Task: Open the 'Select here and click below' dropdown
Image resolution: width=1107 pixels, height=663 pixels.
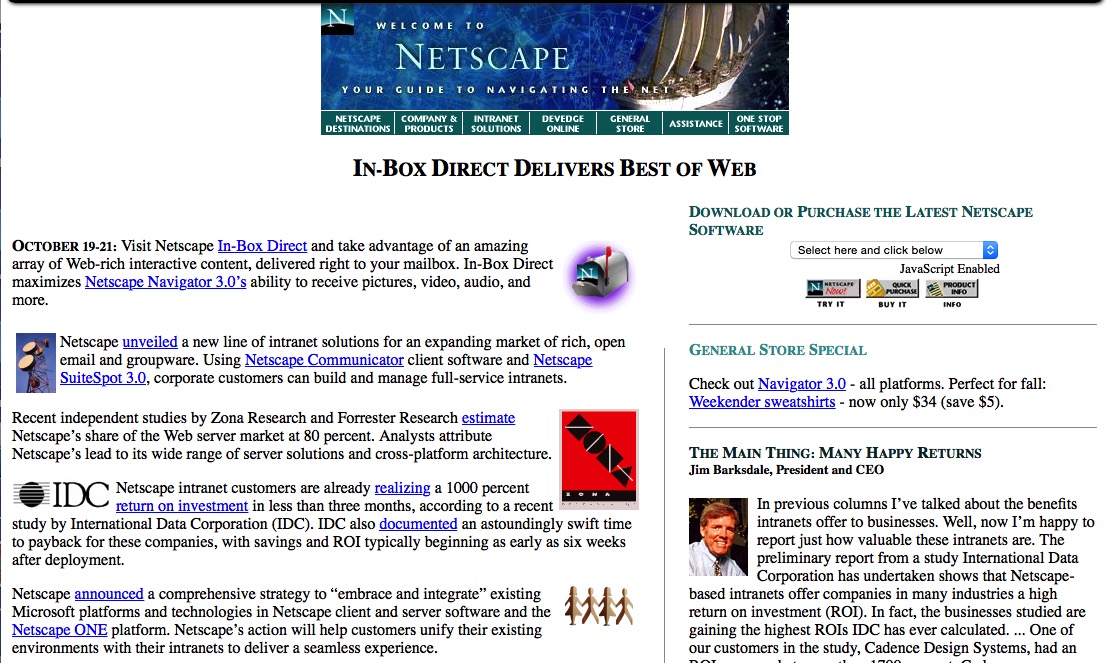Action: [894, 250]
